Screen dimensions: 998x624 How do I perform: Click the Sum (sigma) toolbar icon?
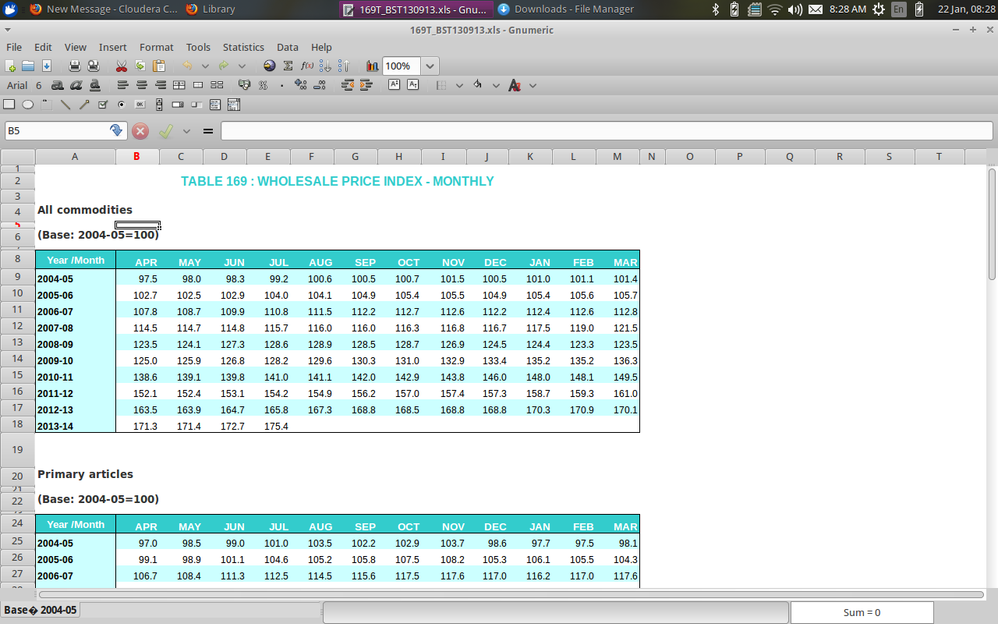[x=289, y=66]
